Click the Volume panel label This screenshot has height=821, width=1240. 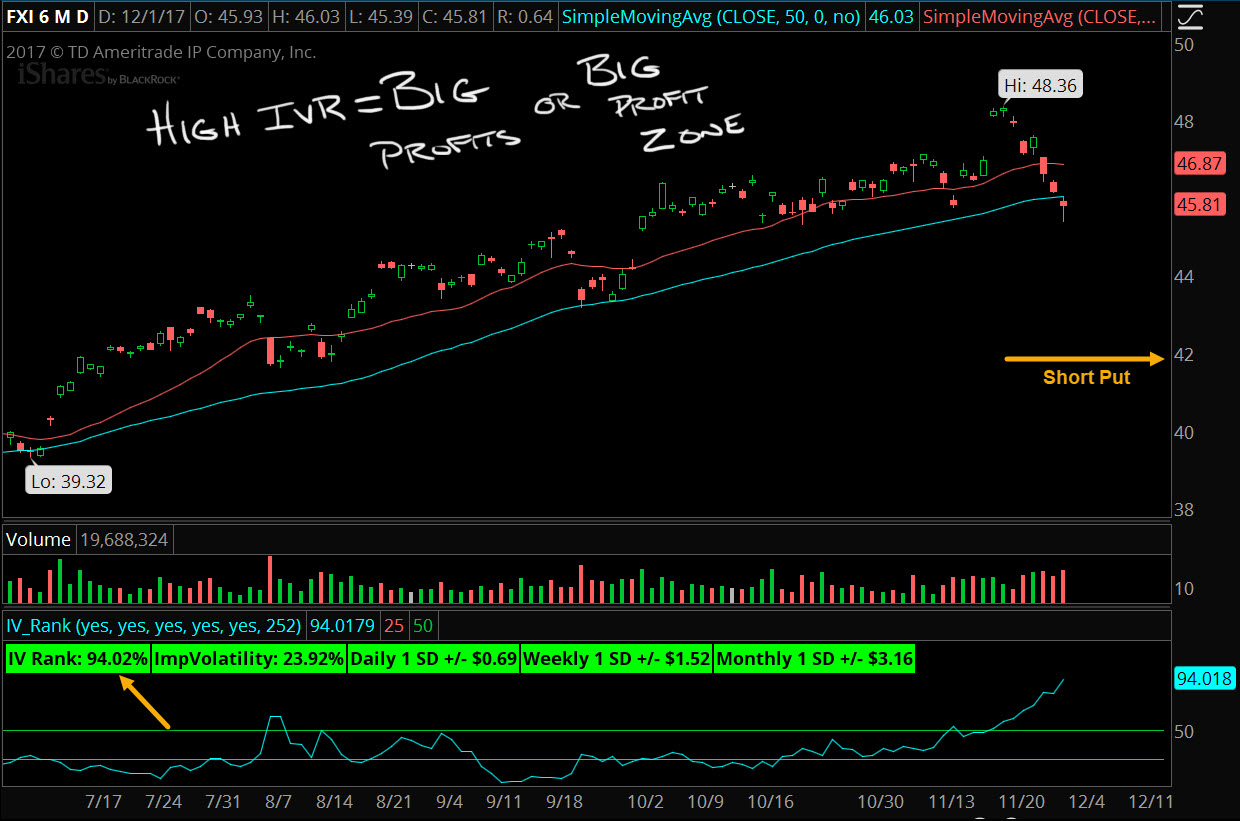[38, 539]
